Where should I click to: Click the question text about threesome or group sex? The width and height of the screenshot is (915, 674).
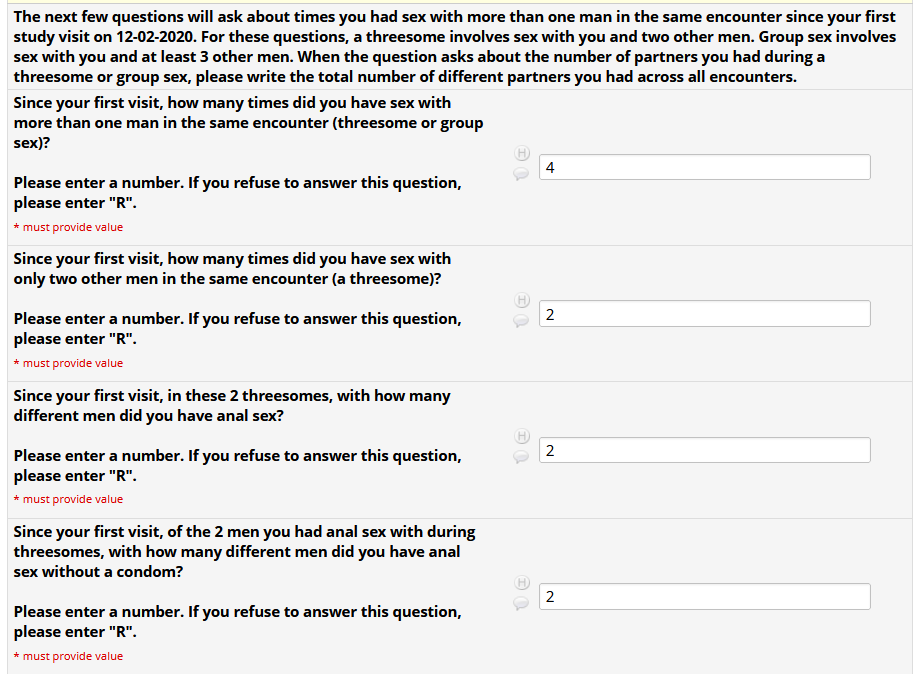click(x=247, y=122)
